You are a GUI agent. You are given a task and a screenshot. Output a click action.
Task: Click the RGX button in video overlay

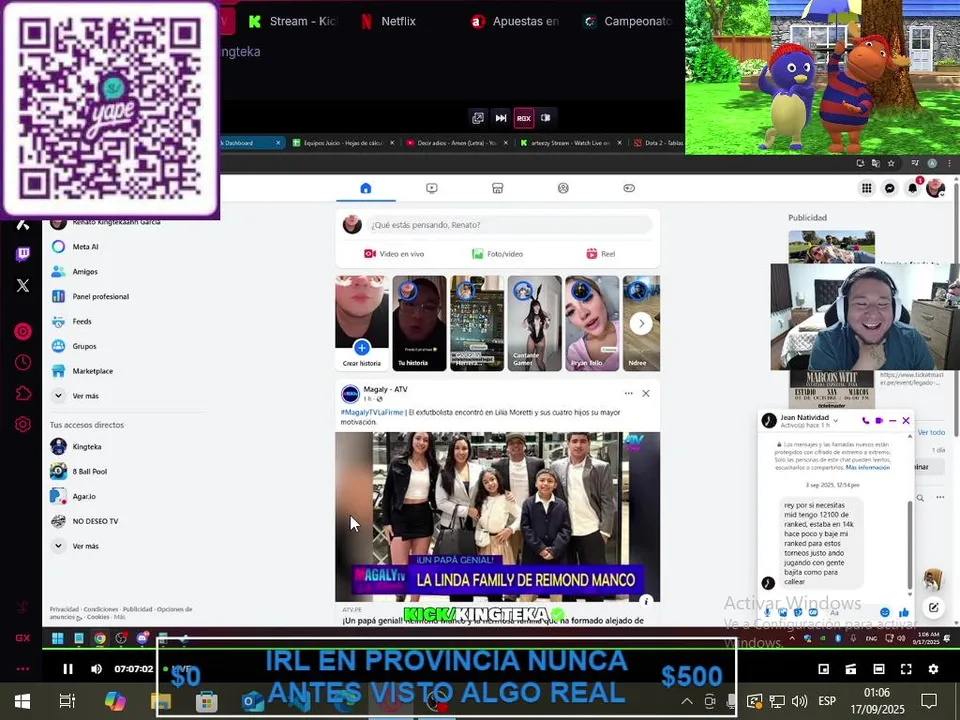[523, 118]
